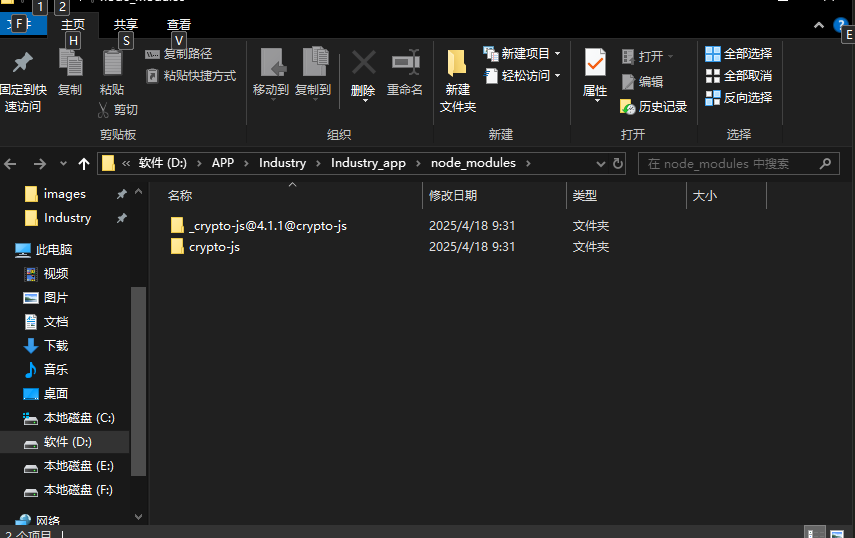The width and height of the screenshot is (855, 538).
Task: Open the crypto-js folder
Action: pyautogui.click(x=213, y=246)
